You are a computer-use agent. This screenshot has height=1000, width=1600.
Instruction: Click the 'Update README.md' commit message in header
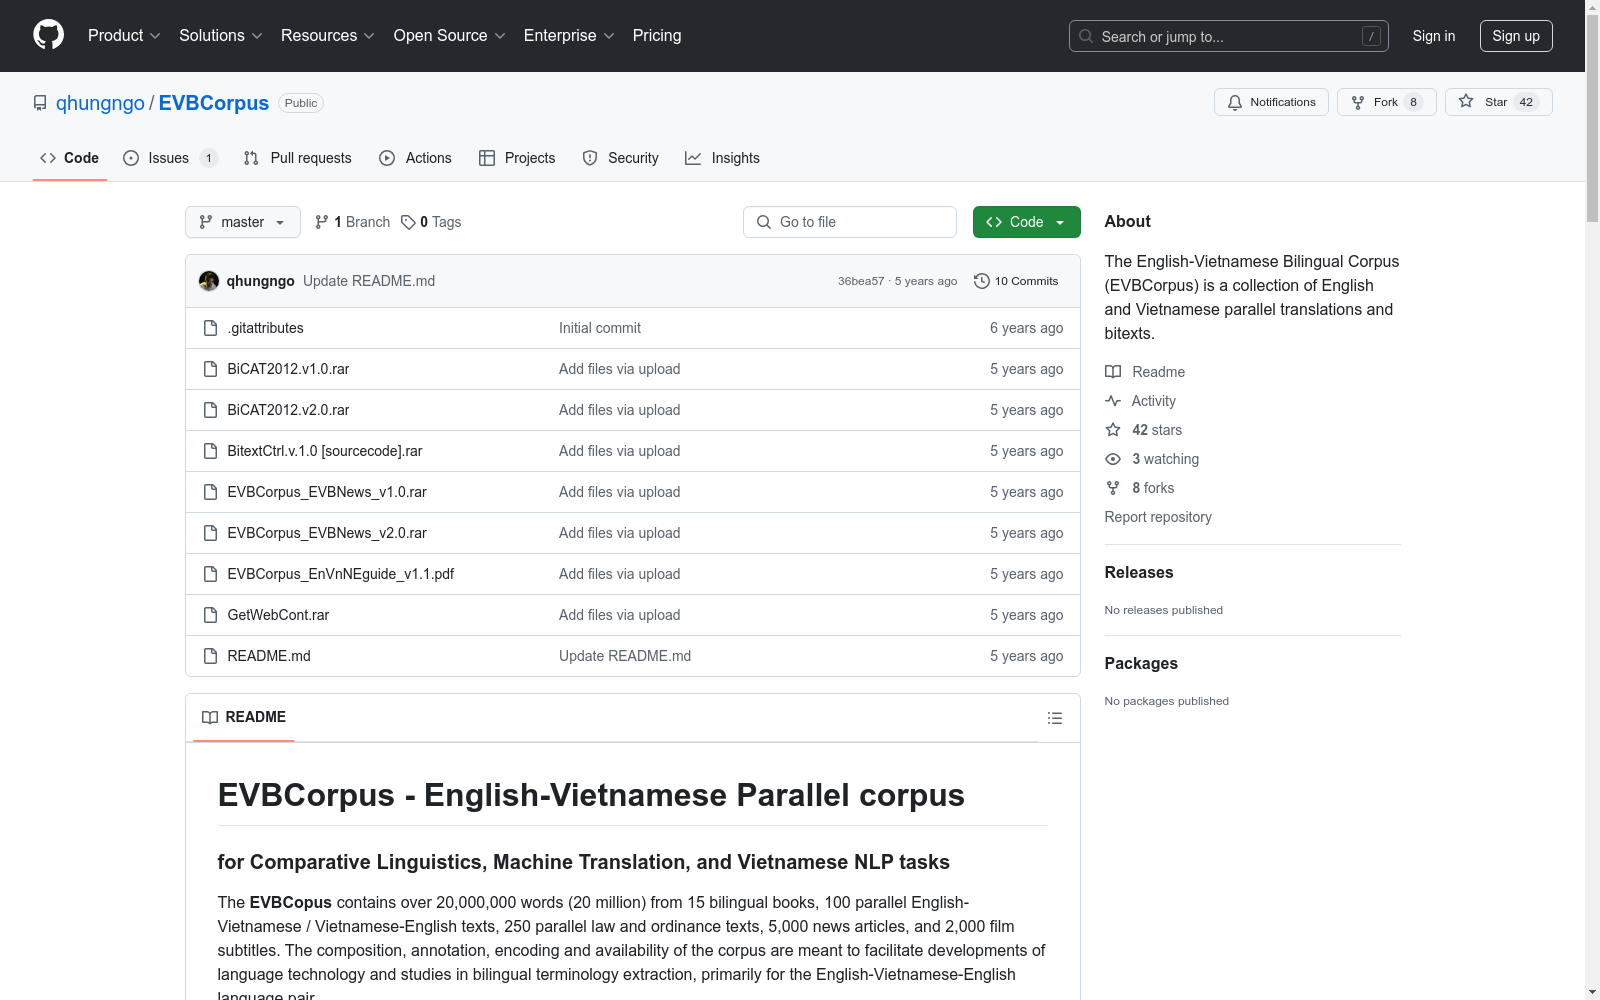coord(369,281)
